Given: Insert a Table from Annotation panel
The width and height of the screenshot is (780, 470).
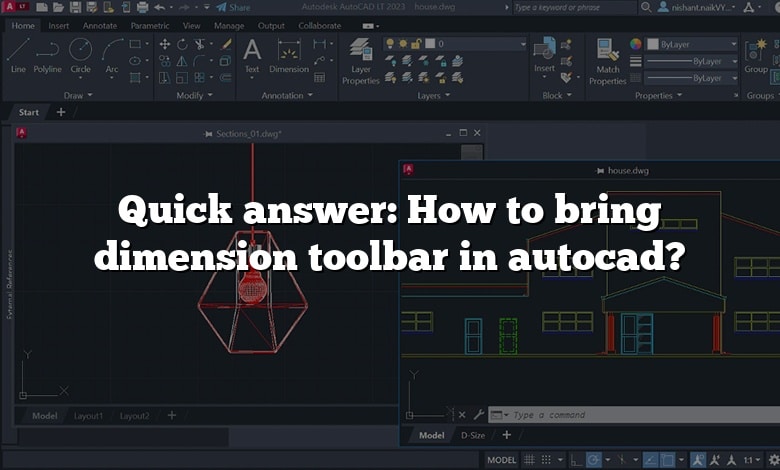Looking at the screenshot, I should pos(319,77).
